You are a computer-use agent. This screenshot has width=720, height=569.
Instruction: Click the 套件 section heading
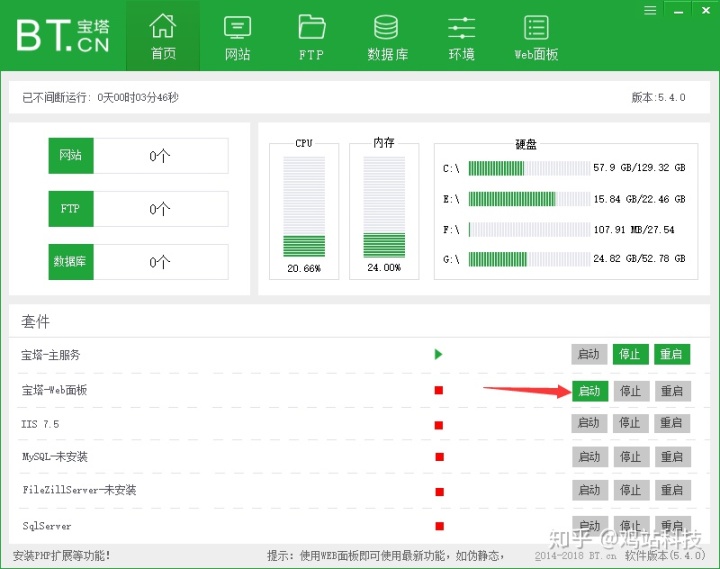pos(35,321)
